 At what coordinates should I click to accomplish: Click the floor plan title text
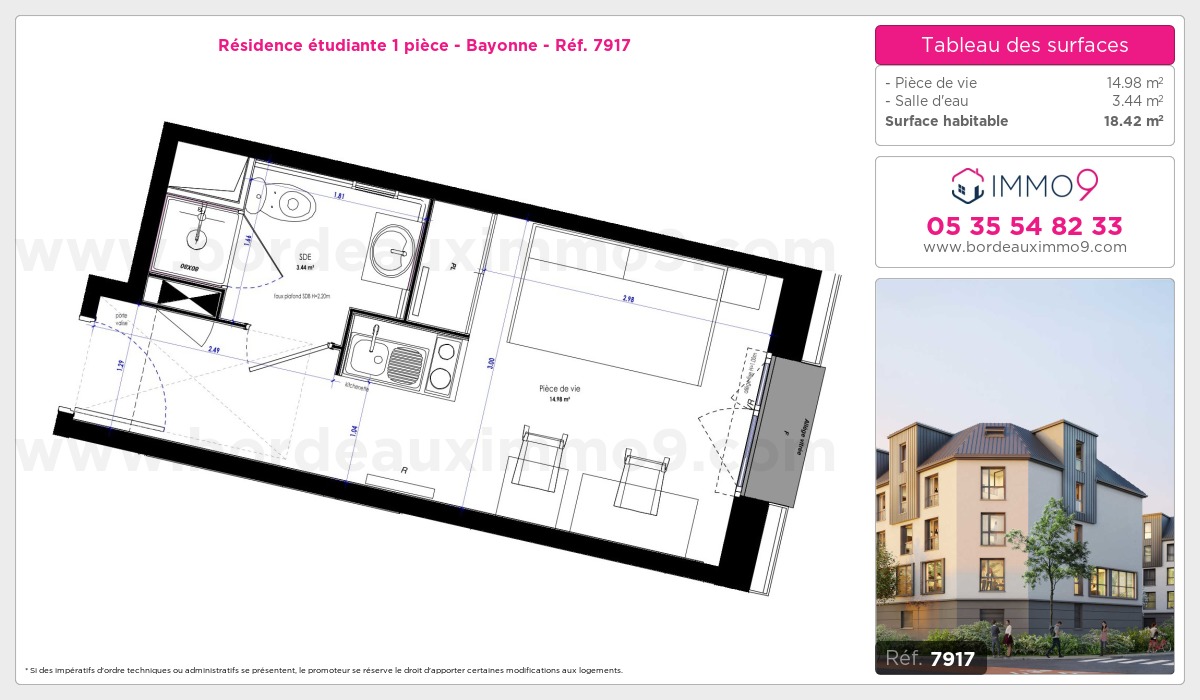424,45
